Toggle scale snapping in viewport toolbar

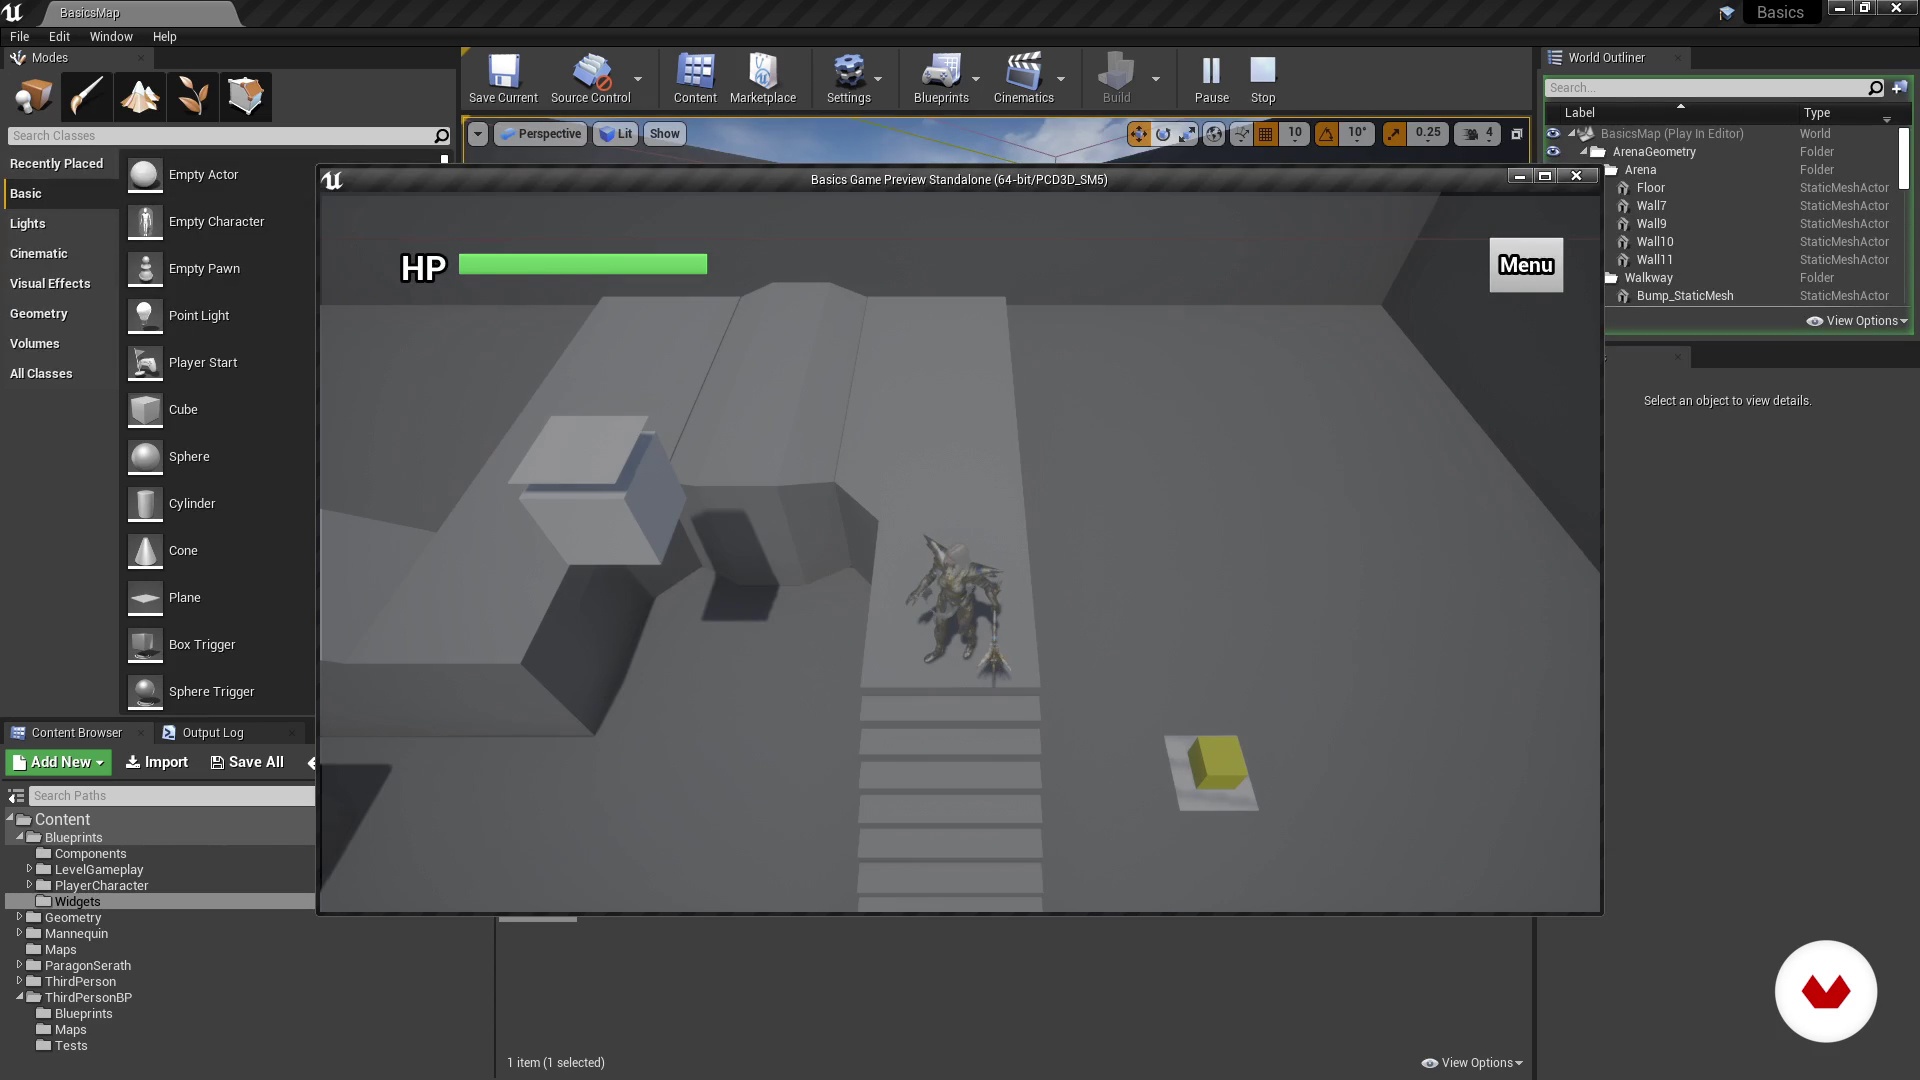(1394, 134)
